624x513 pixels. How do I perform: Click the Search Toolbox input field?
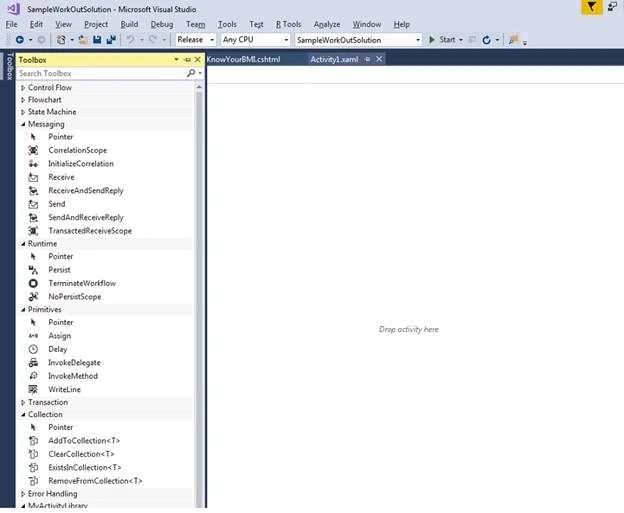point(101,73)
